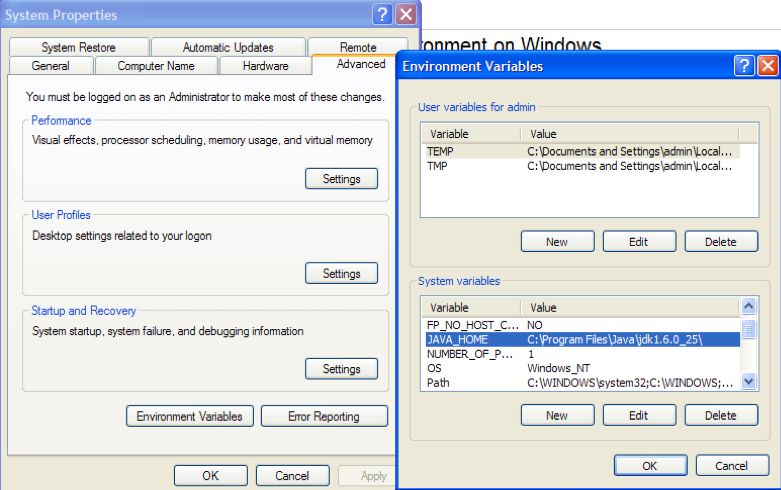The height and width of the screenshot is (490, 781).
Task: Select the JAVA_HOME system variable row
Action: (583, 340)
